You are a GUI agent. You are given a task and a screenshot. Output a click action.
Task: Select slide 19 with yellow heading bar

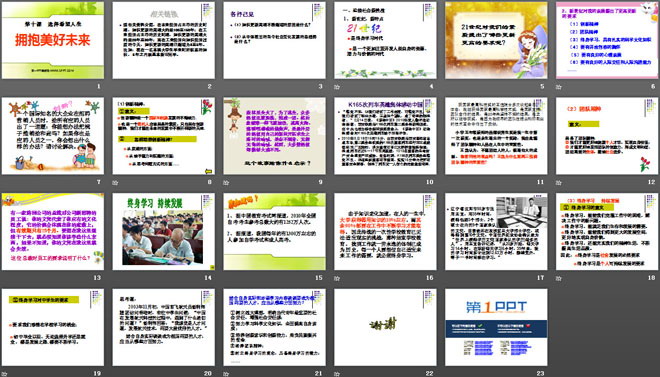coord(53,327)
